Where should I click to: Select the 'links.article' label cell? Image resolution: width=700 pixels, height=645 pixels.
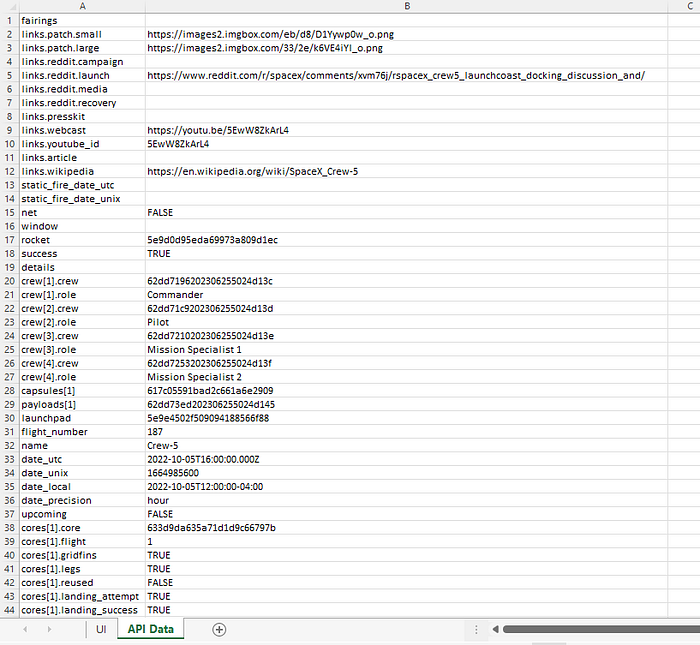[83, 158]
